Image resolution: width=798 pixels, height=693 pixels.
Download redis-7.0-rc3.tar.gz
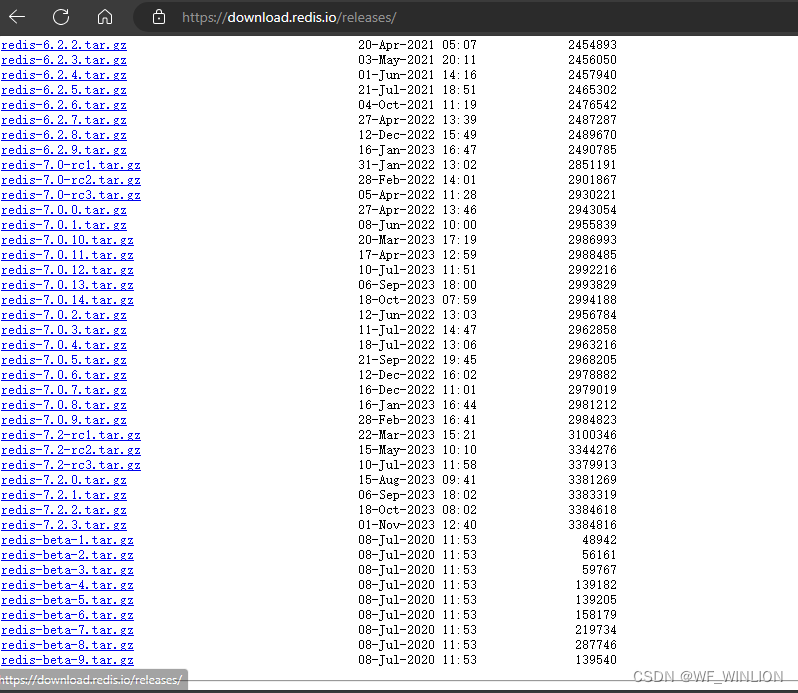[x=71, y=195]
